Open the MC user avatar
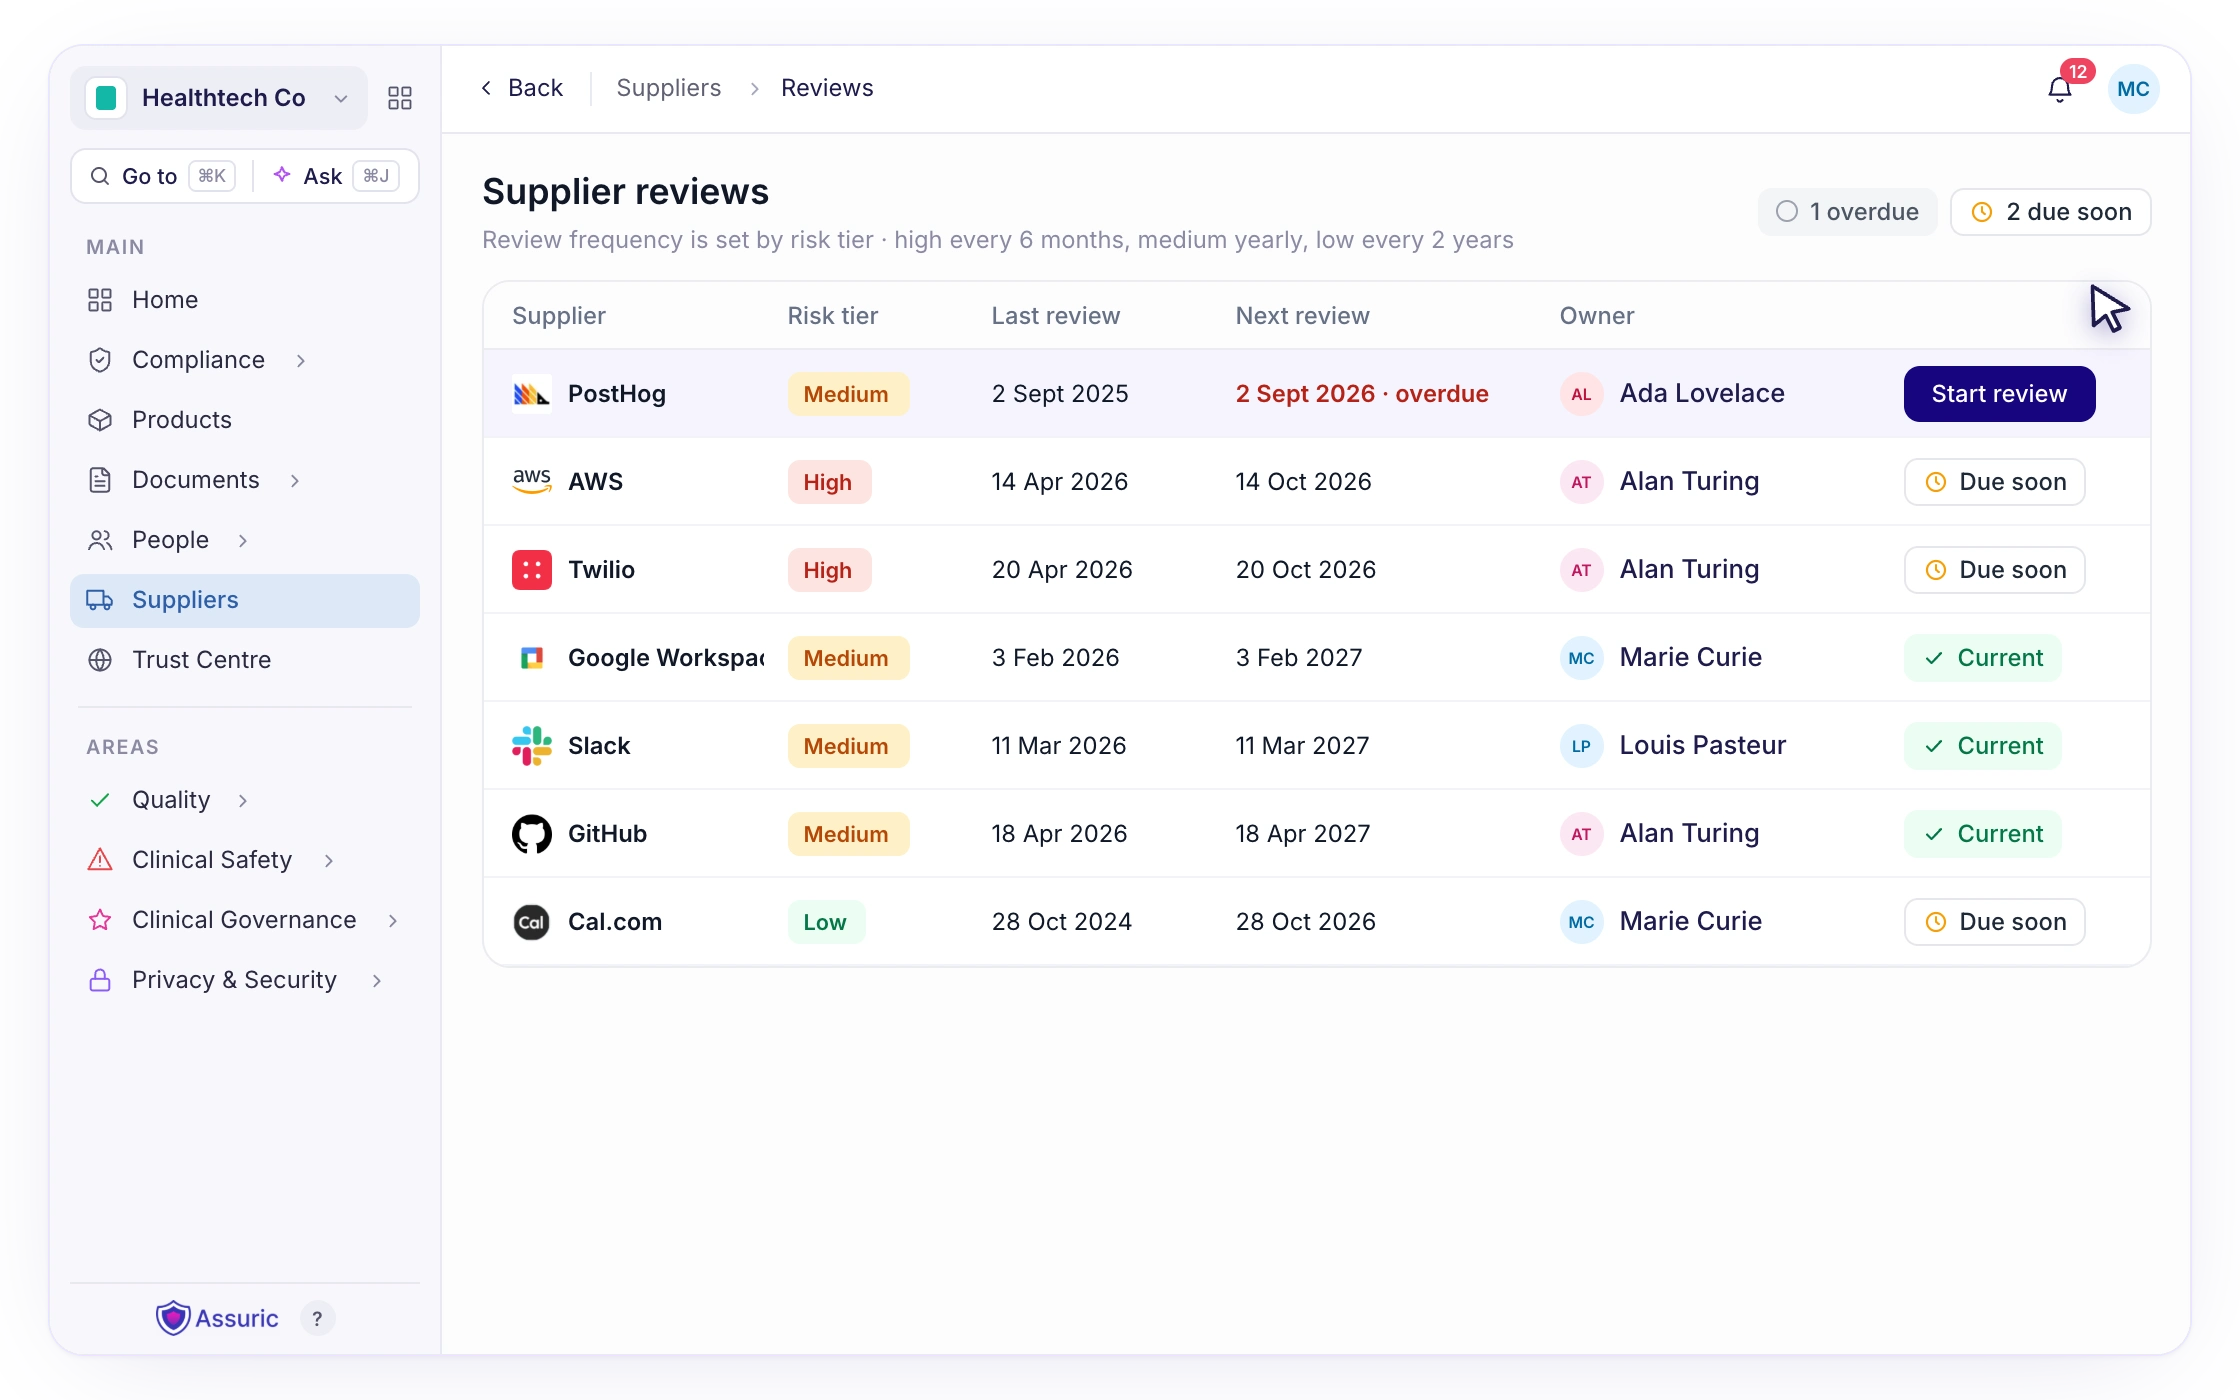This screenshot has height=1400, width=2240. [x=2133, y=89]
